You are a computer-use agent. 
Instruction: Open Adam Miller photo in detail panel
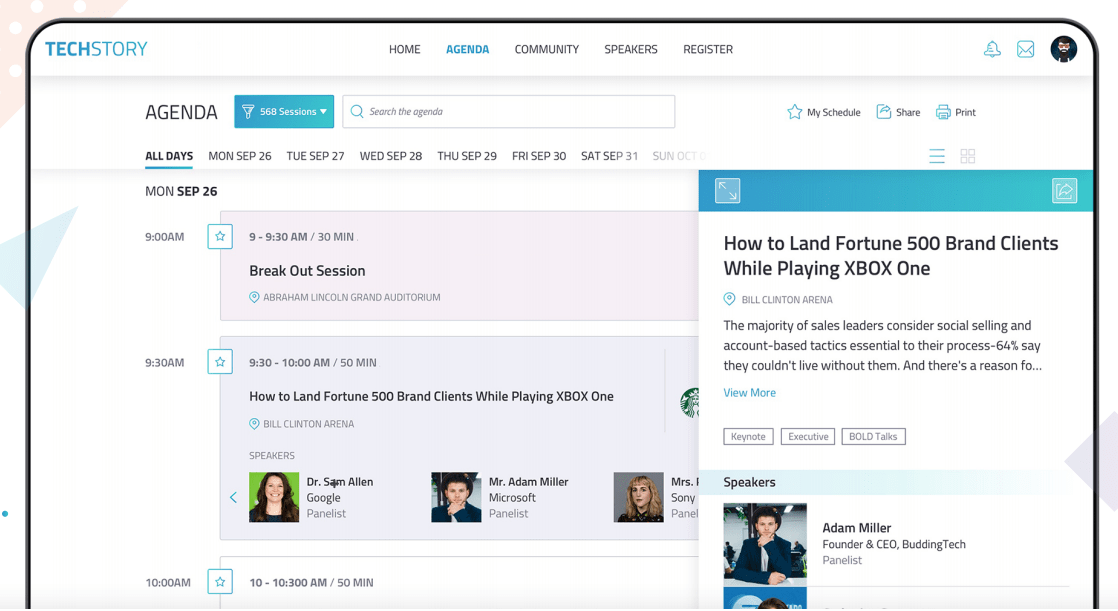[765, 544]
